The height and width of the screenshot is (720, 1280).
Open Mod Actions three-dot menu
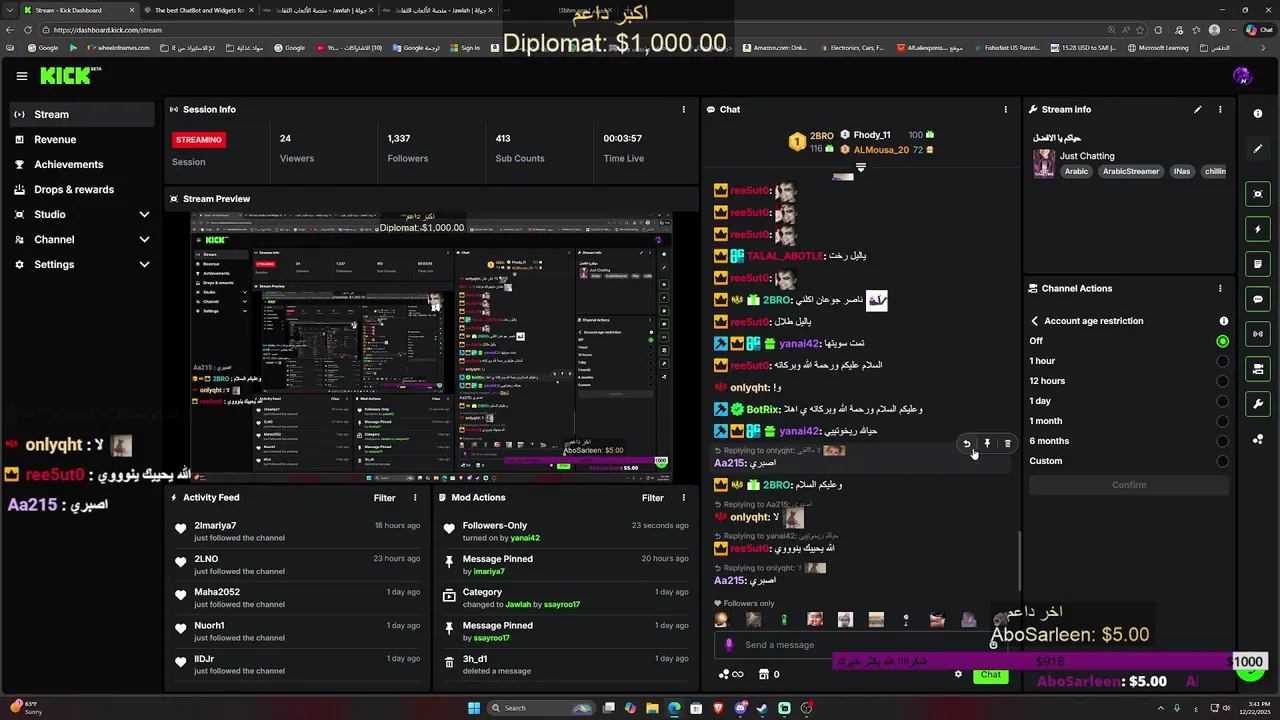(684, 497)
